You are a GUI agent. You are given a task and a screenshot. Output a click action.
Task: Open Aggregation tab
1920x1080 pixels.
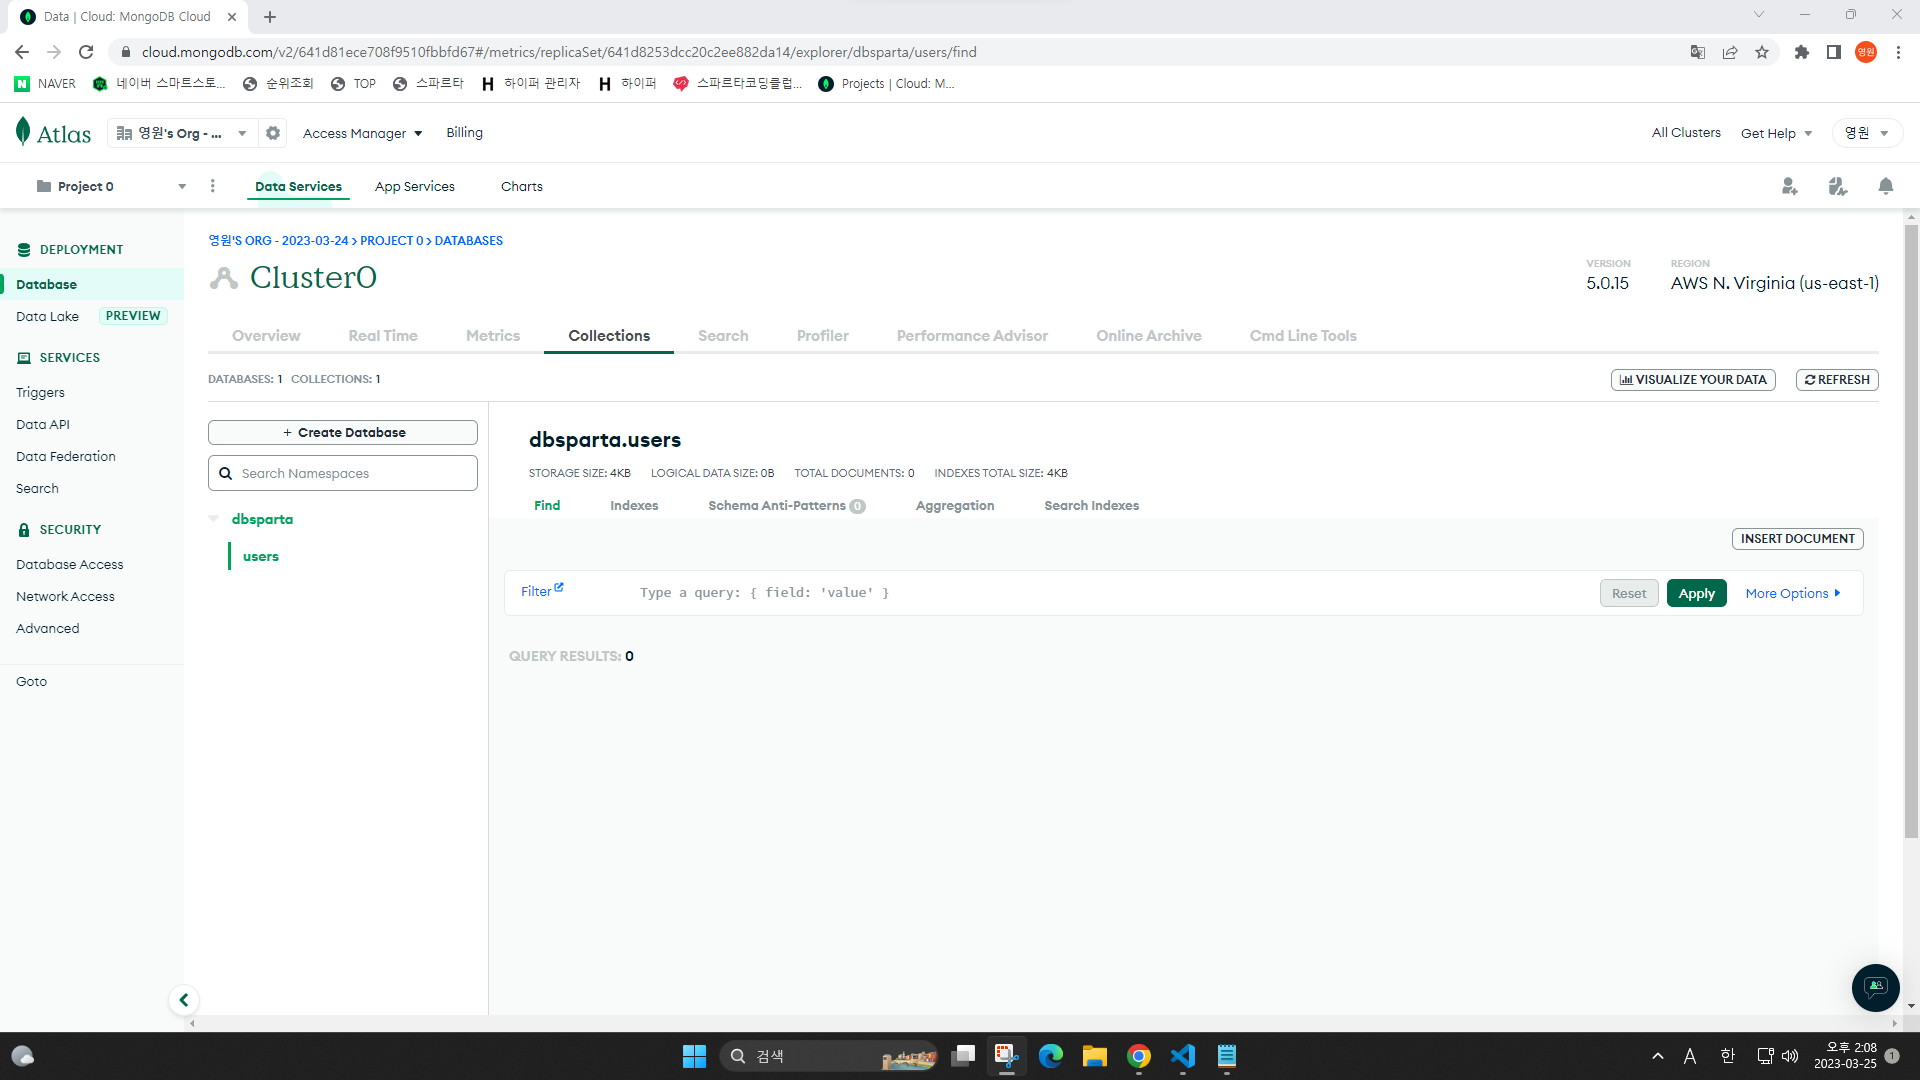tap(955, 505)
